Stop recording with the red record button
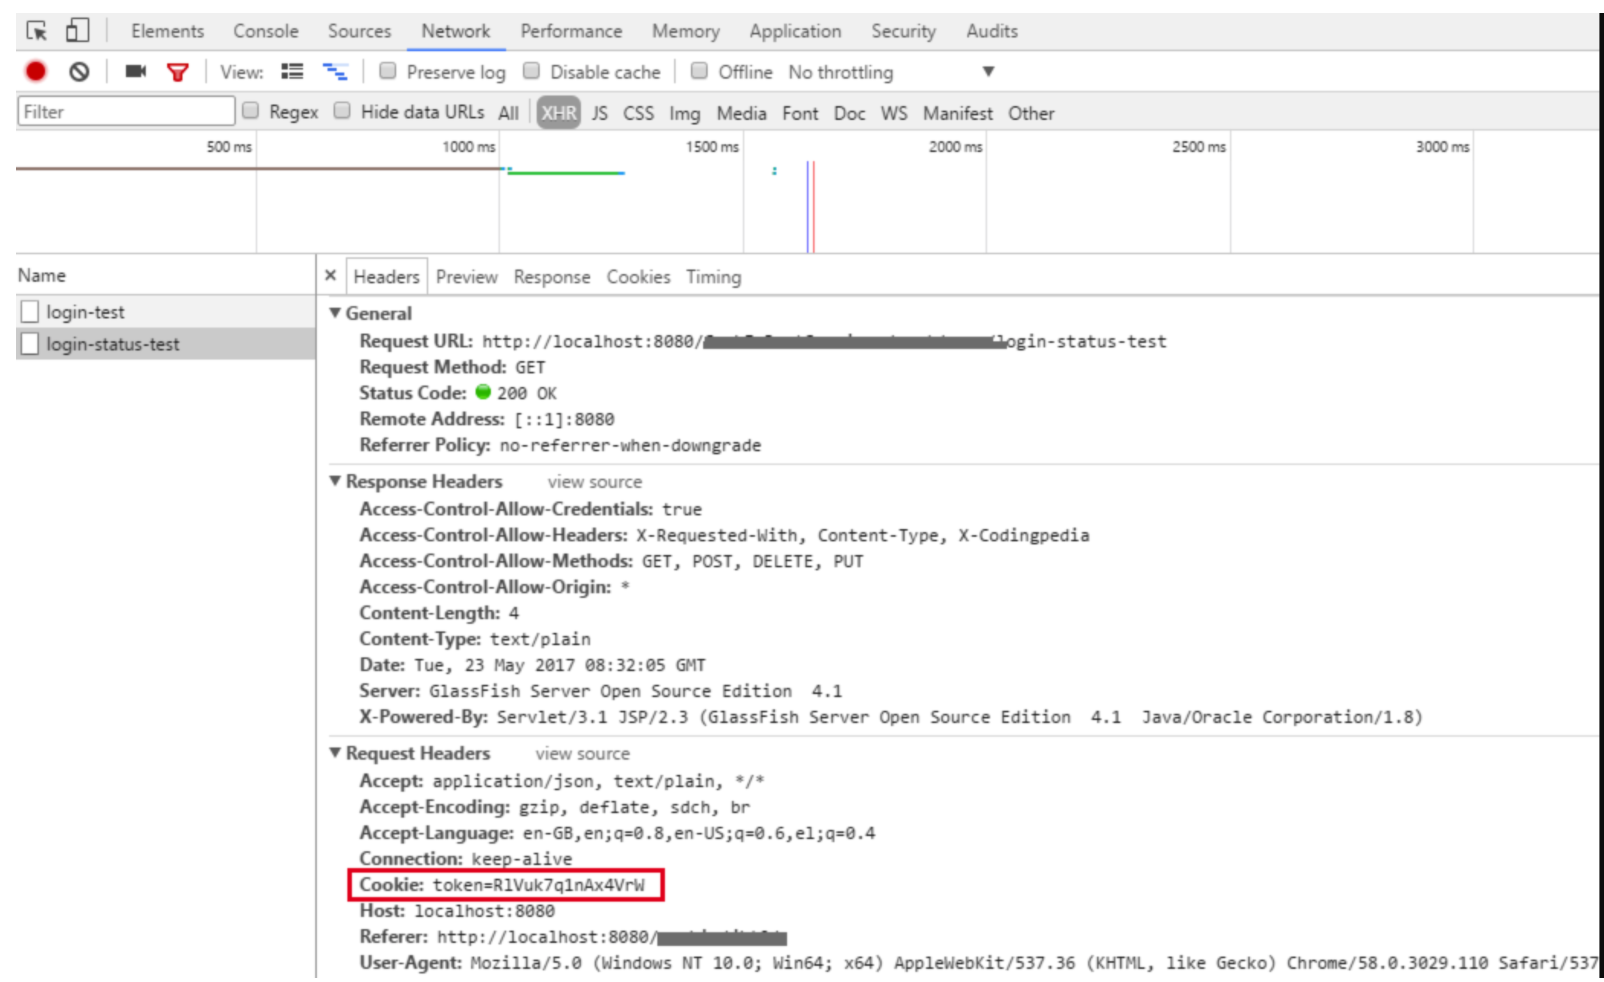This screenshot has height=982, width=1604. point(36,71)
